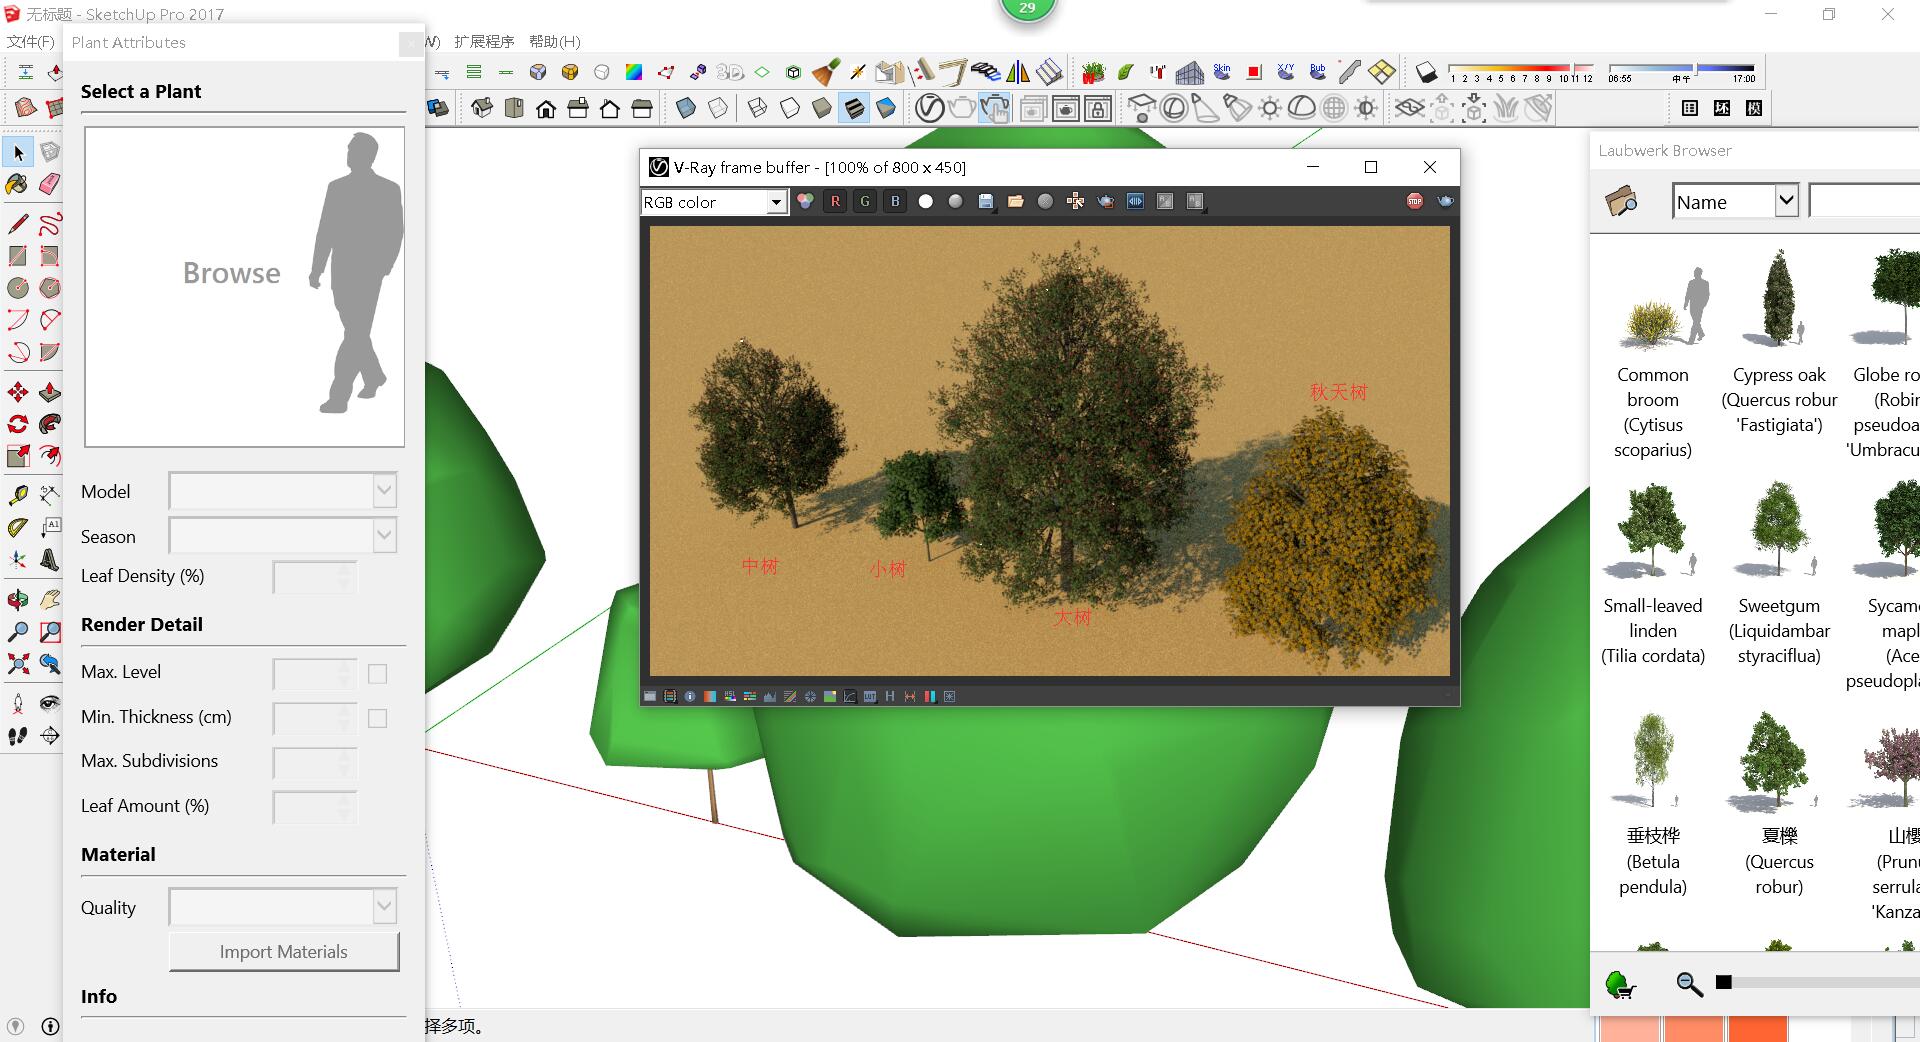Open the 帮助(H) menu
The image size is (1920, 1042).
pos(555,42)
